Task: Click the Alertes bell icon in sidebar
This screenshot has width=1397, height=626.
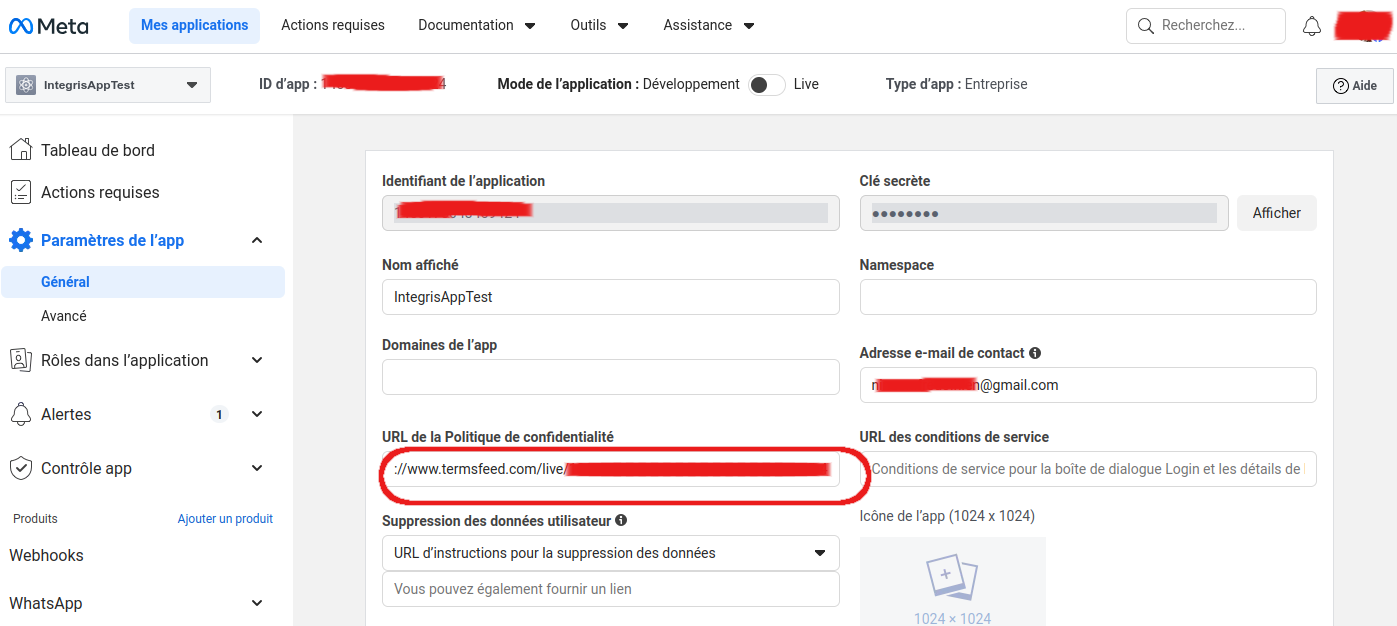Action: [20, 414]
